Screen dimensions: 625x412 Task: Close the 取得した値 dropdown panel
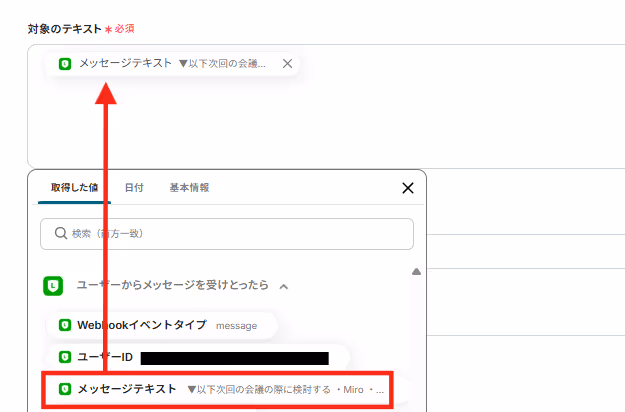(x=408, y=188)
